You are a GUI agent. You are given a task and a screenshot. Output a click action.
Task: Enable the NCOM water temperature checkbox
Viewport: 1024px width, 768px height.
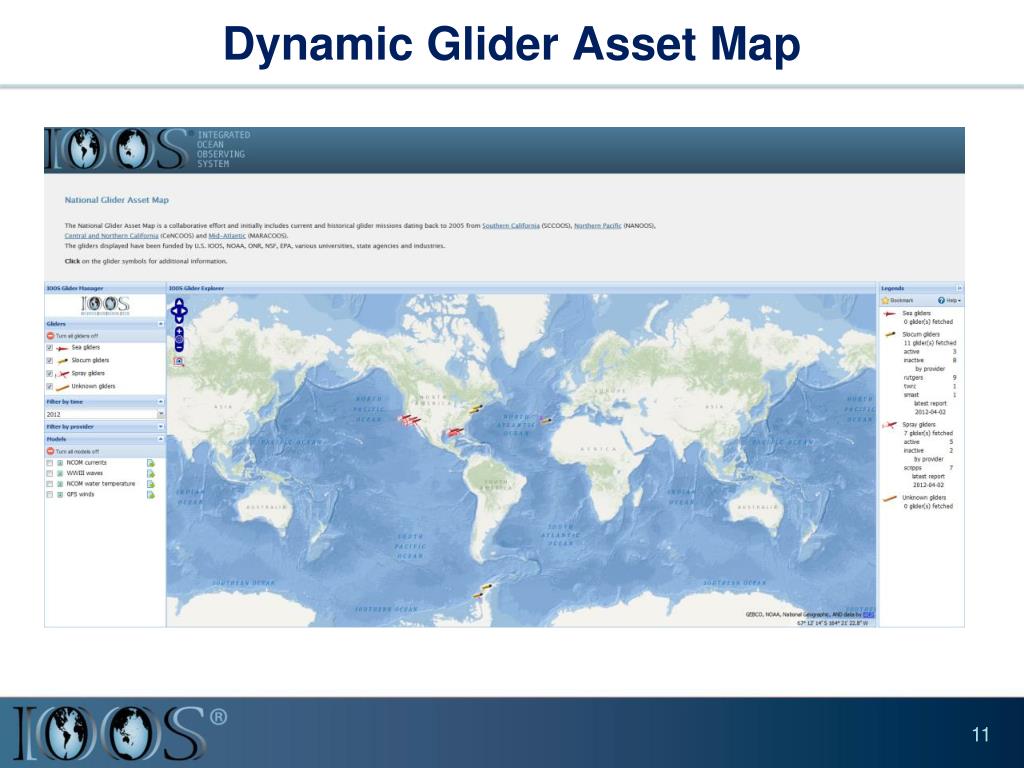tap(50, 485)
